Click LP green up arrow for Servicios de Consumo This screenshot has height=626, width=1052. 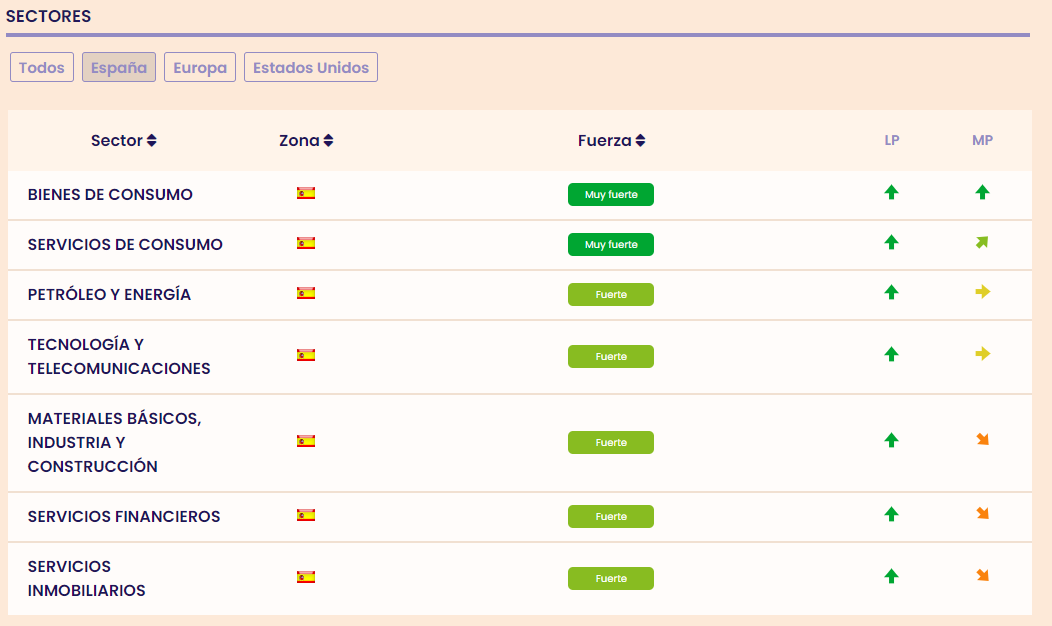click(x=891, y=242)
